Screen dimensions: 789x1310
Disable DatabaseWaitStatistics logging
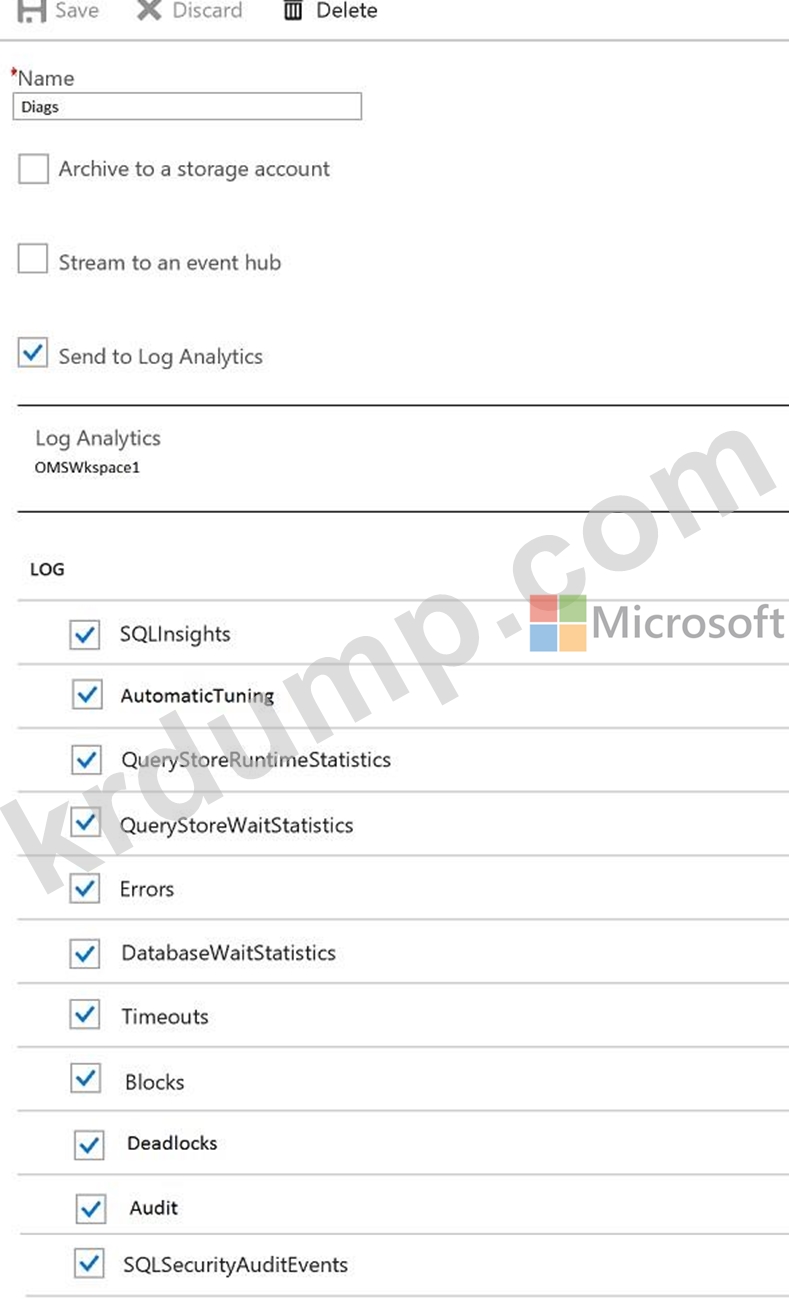click(x=85, y=953)
